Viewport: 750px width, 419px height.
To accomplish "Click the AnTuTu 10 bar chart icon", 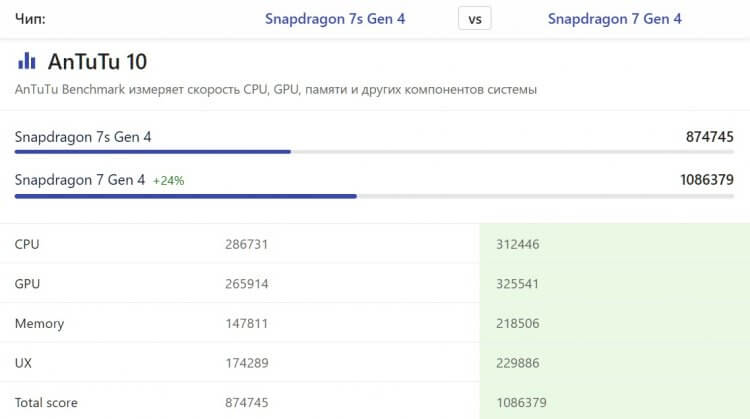I will coord(27,61).
